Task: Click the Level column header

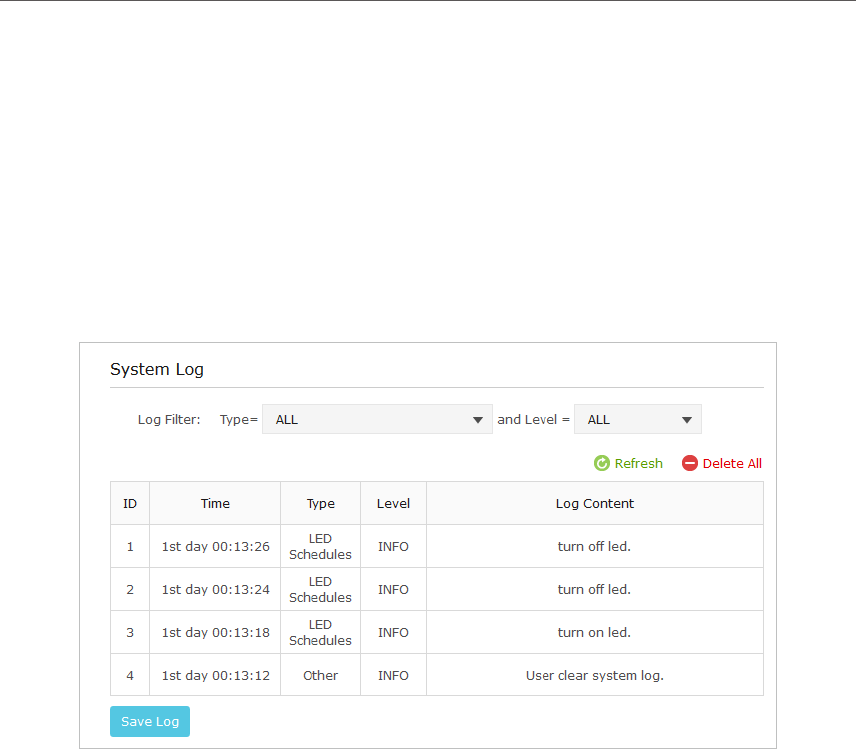Action: click(393, 503)
